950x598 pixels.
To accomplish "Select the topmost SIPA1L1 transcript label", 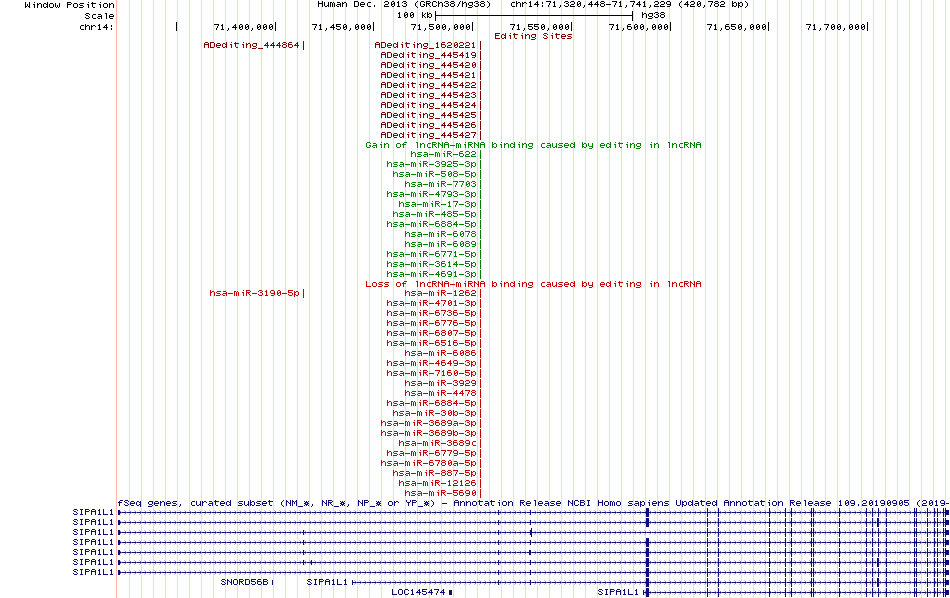I will point(93,513).
